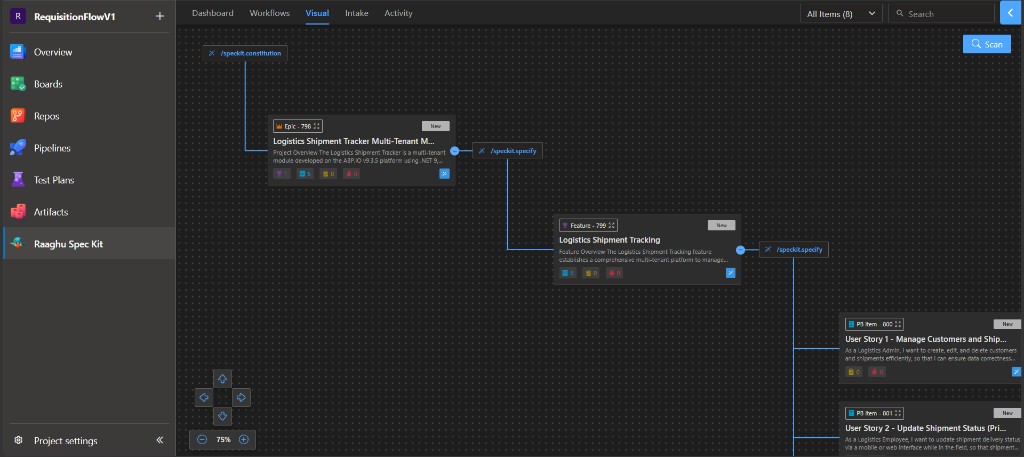
Task: Click New status badge on Feature card
Action: tap(722, 225)
